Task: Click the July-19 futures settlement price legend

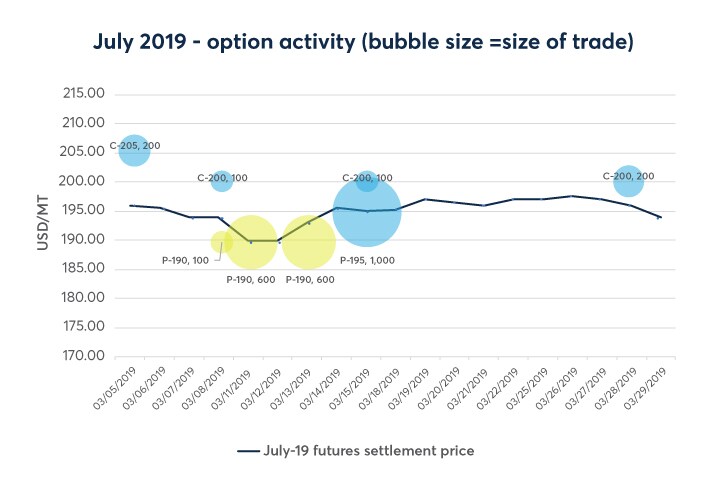Action: [x=355, y=451]
